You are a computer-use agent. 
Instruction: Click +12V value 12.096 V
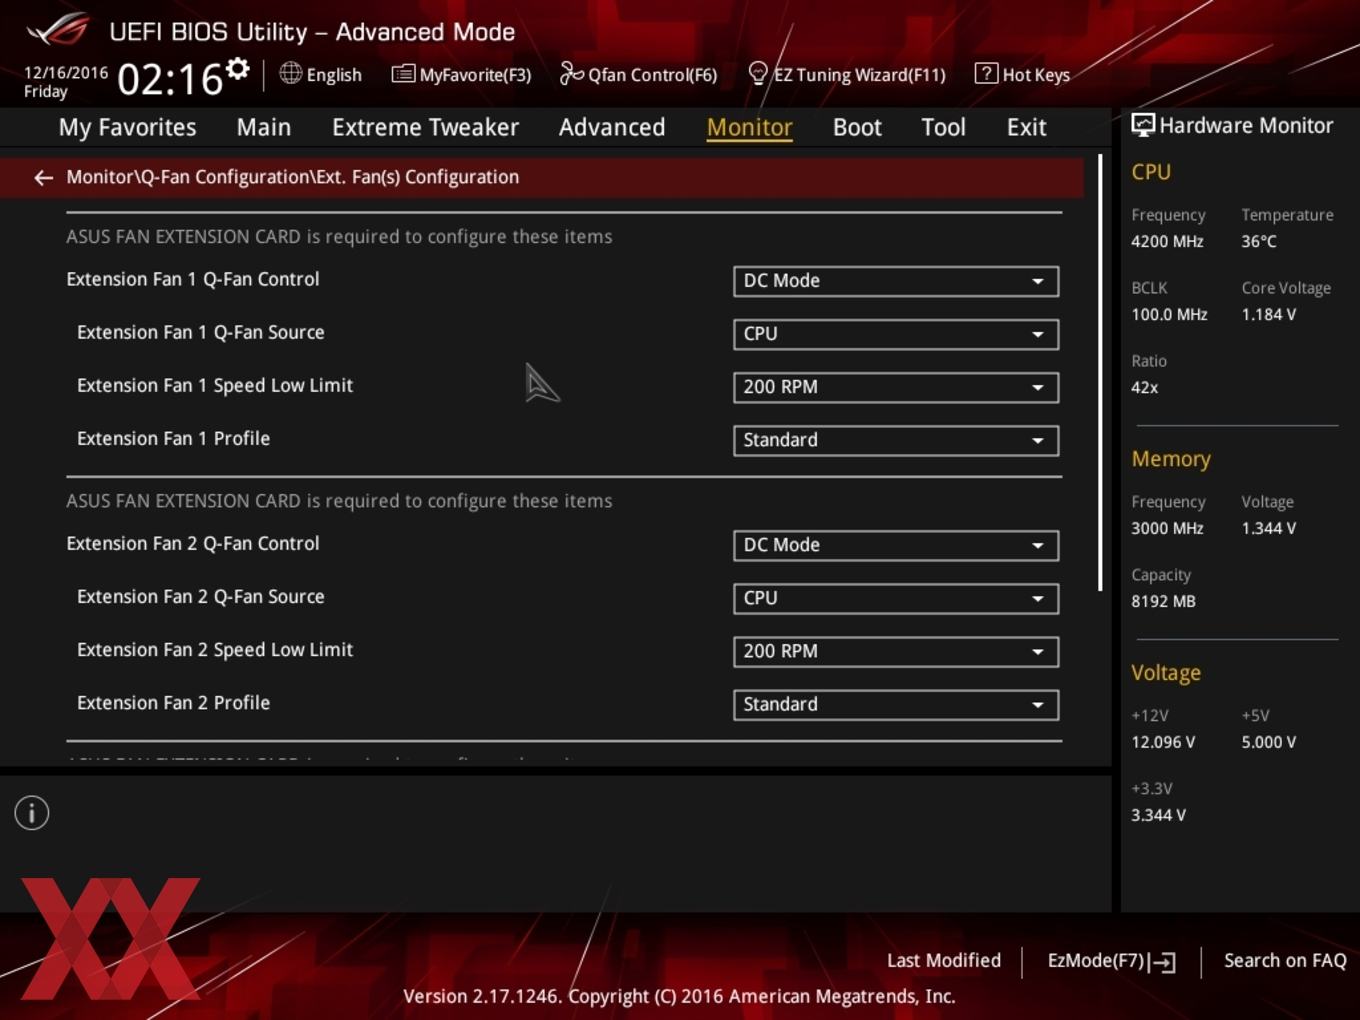tap(1162, 743)
